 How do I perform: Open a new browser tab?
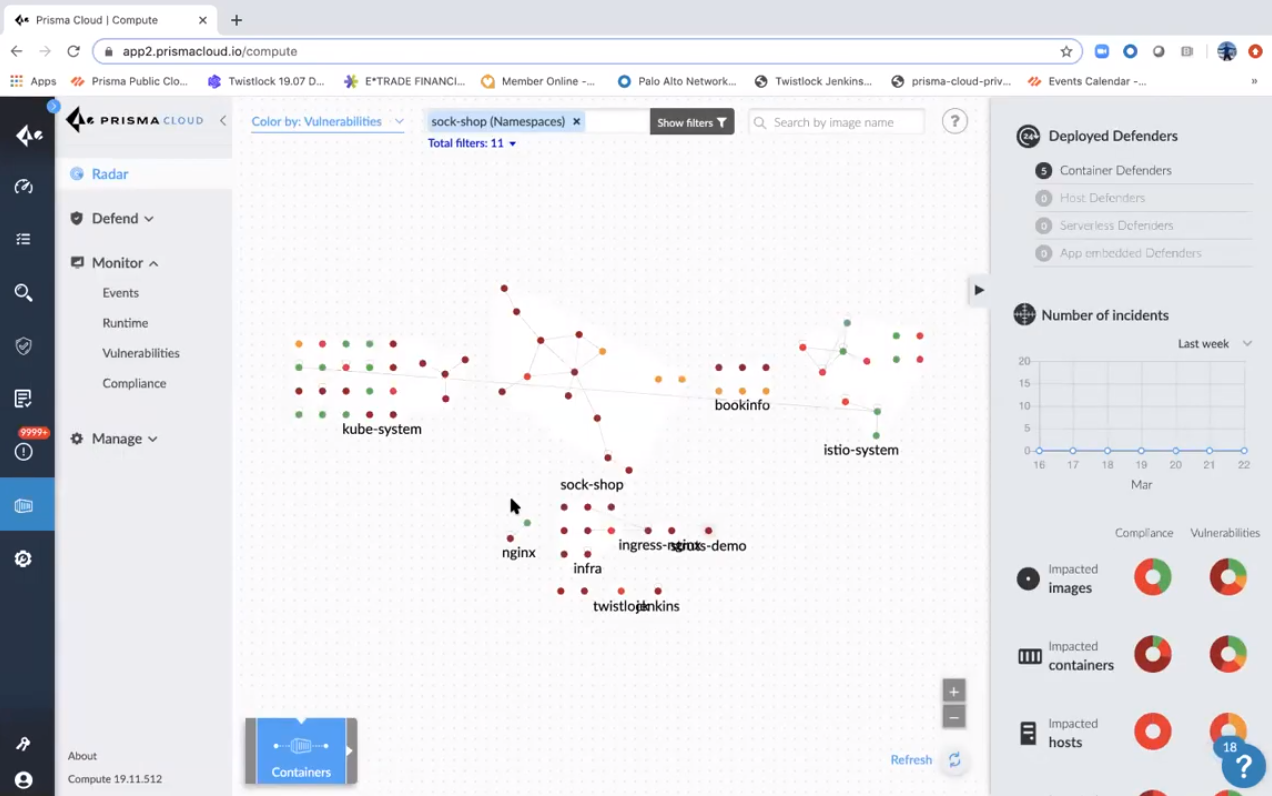pyautogui.click(x=237, y=20)
